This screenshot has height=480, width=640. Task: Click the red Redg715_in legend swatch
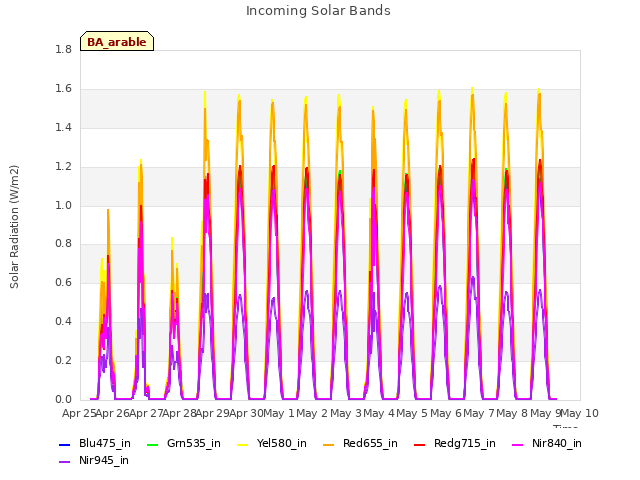(419, 444)
